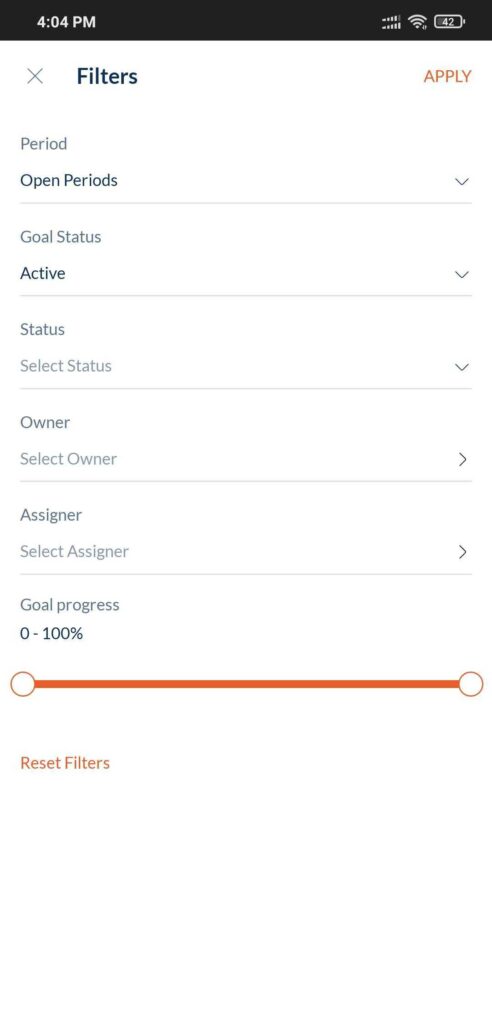Click the middle of the orange progress track
Image resolution: width=492 pixels, height=1024 pixels.
pos(246,684)
